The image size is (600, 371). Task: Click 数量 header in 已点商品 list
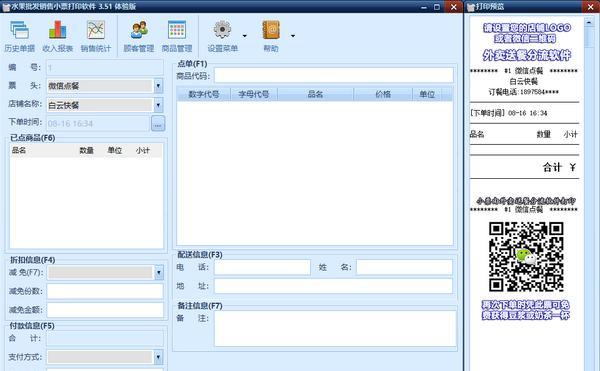pos(86,150)
